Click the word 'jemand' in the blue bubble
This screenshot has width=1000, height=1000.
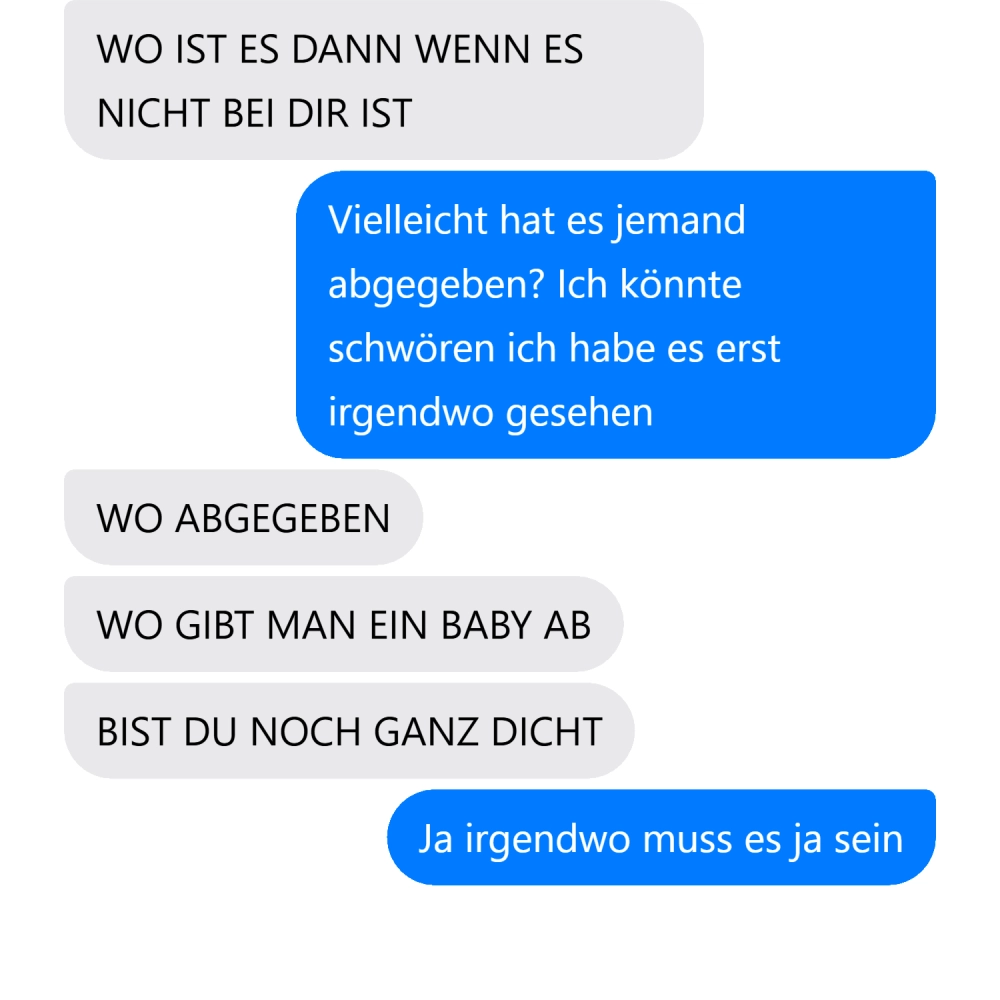click(x=680, y=222)
